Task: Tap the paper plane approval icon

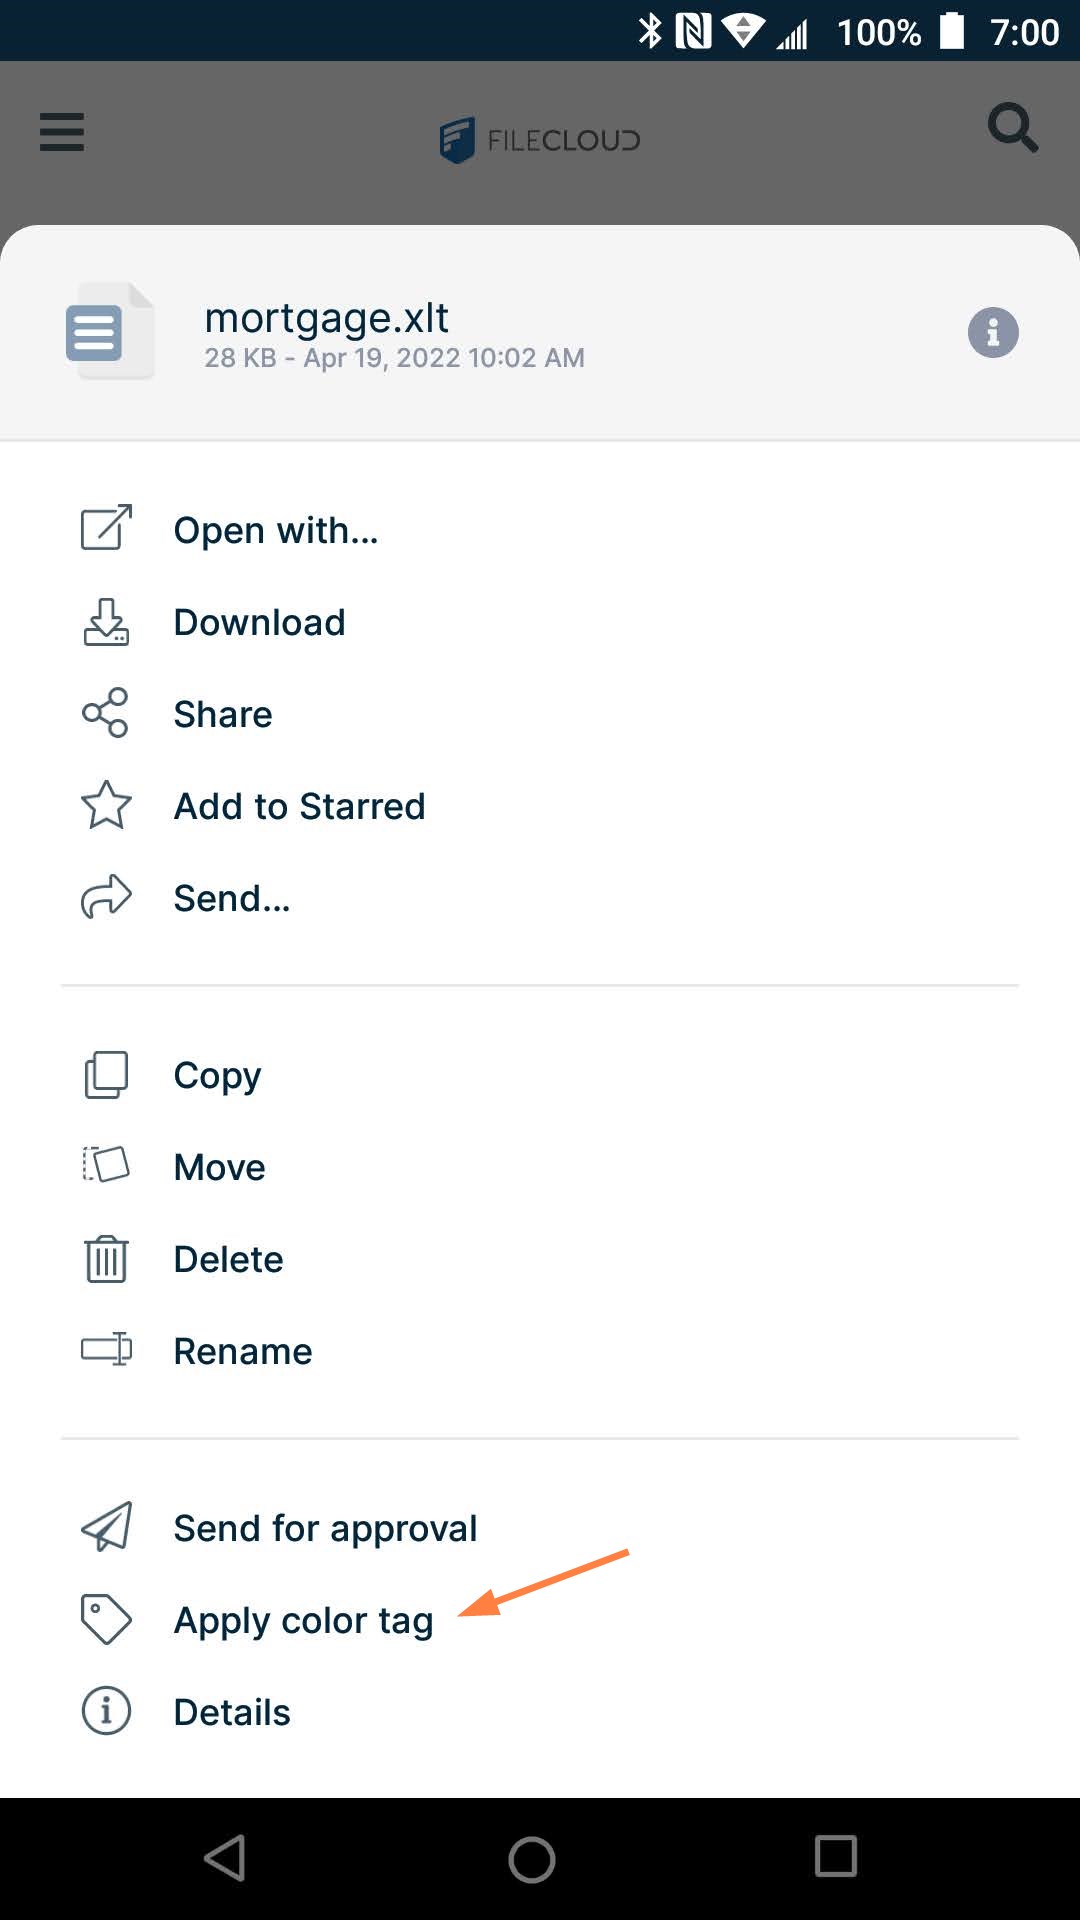Action: pos(106,1527)
